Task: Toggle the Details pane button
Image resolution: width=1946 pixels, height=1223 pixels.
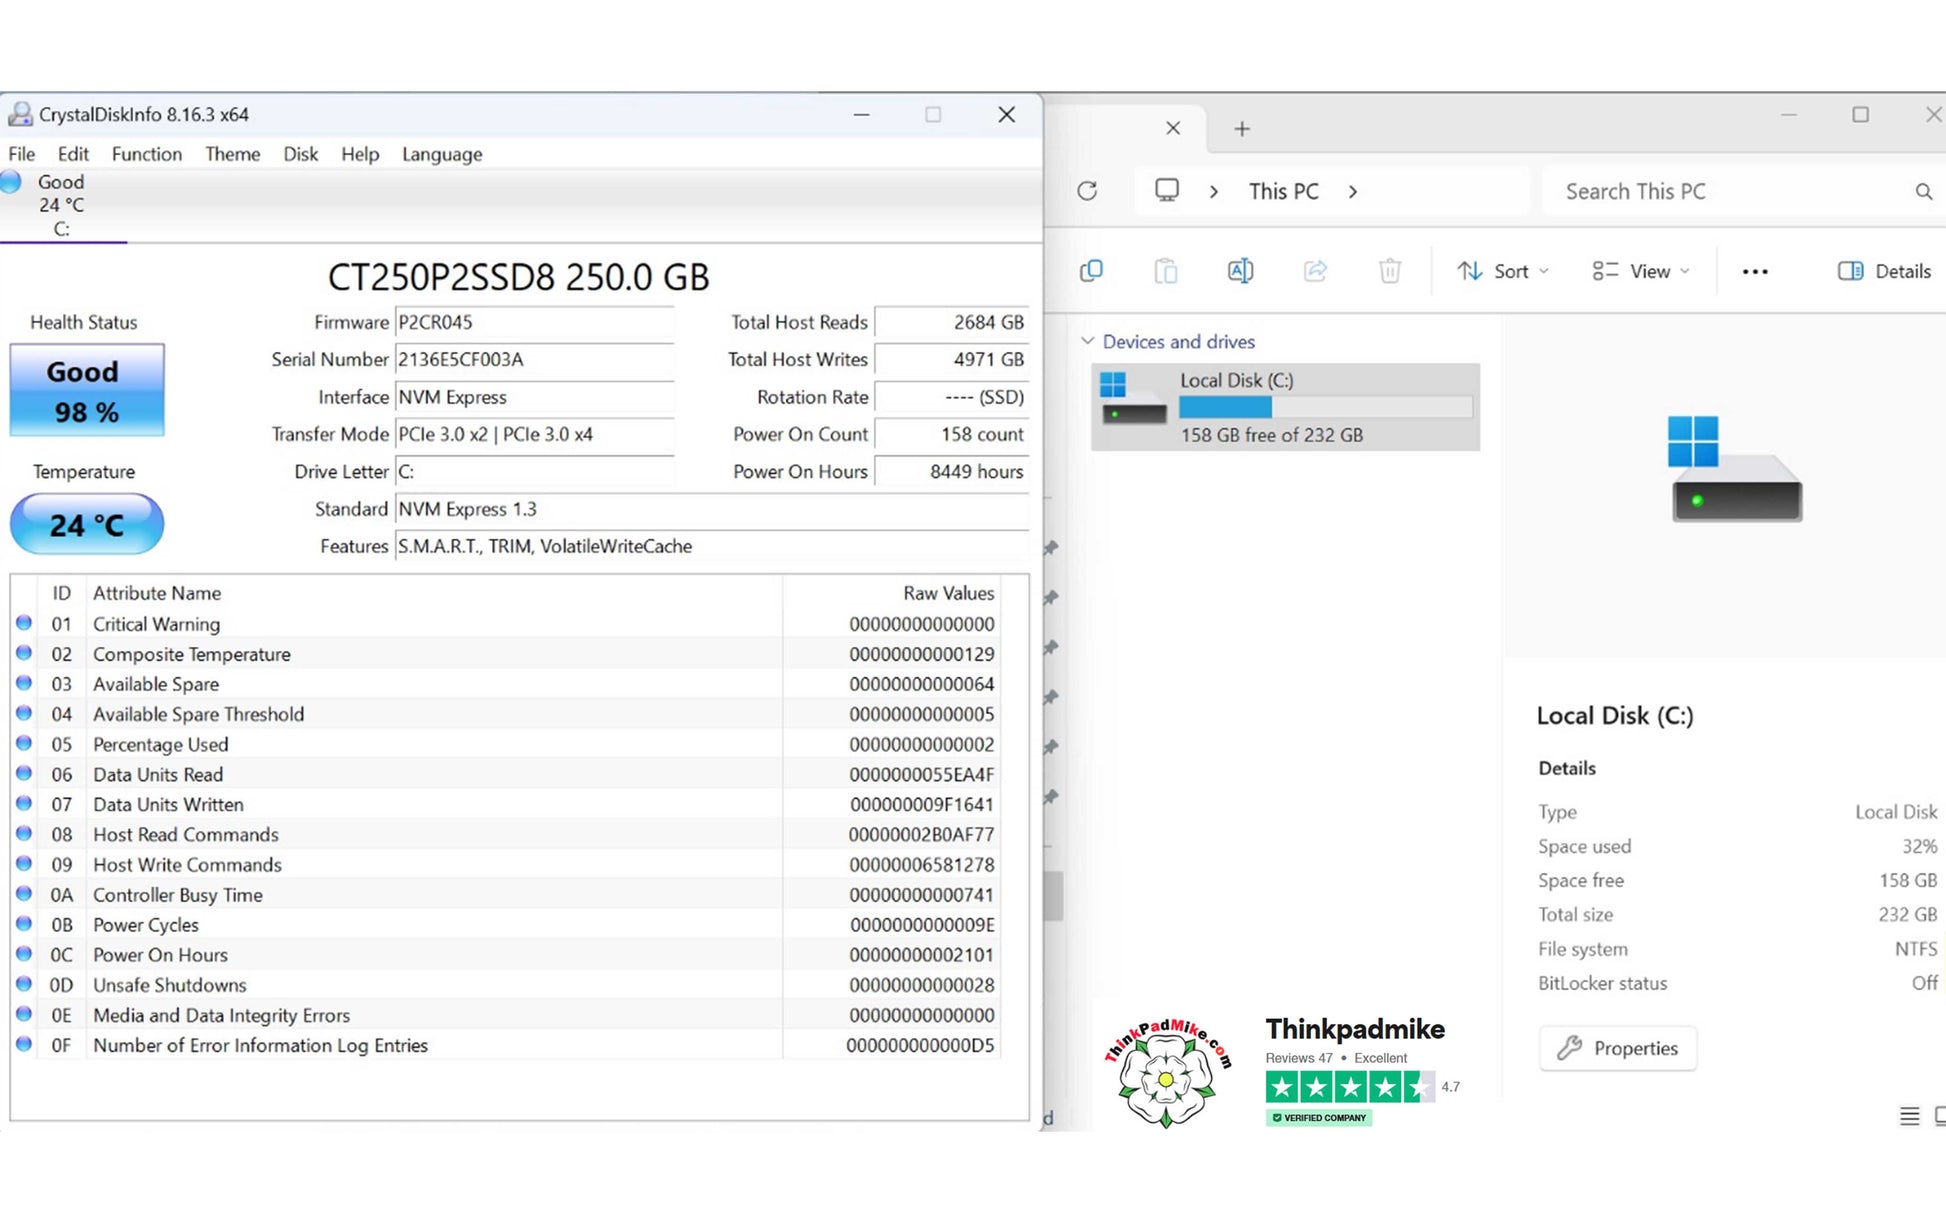Action: pos(1885,271)
